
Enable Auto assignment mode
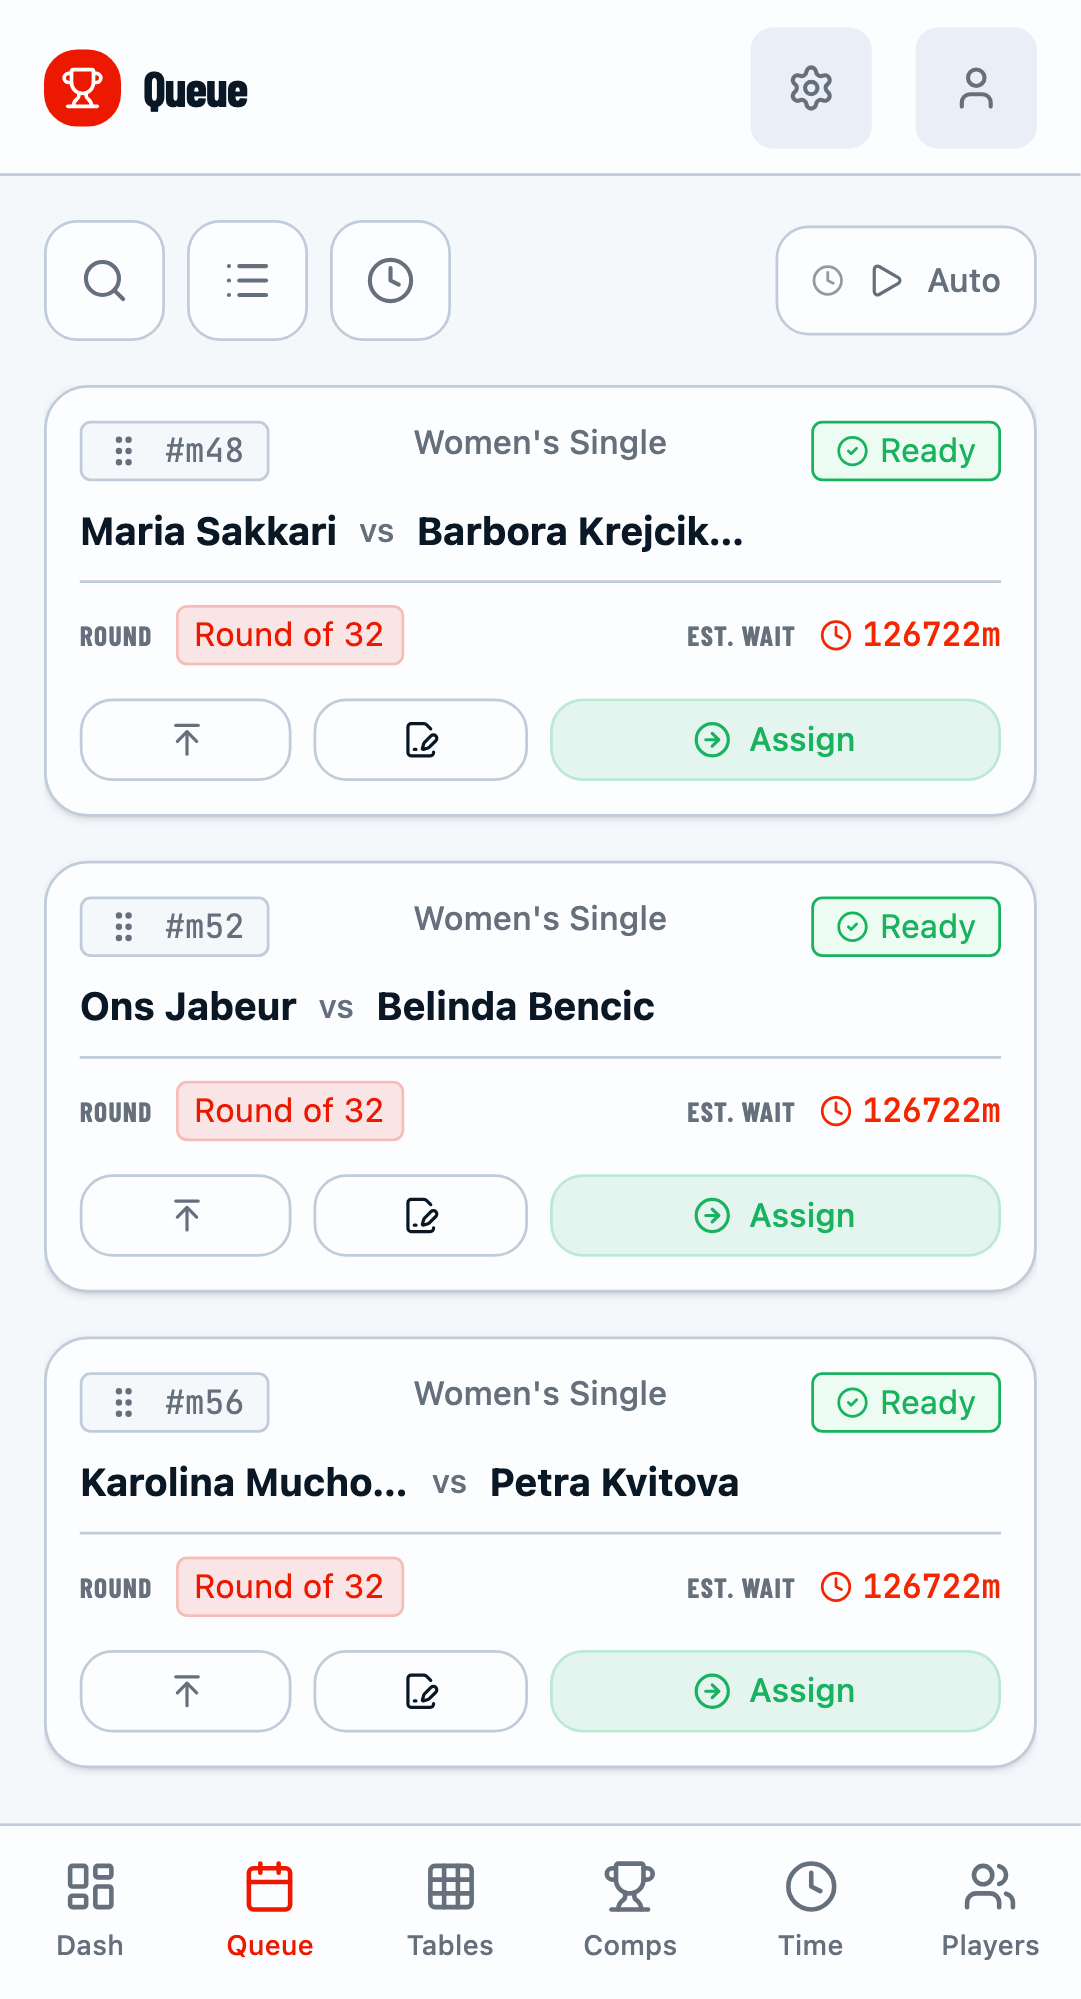click(904, 280)
